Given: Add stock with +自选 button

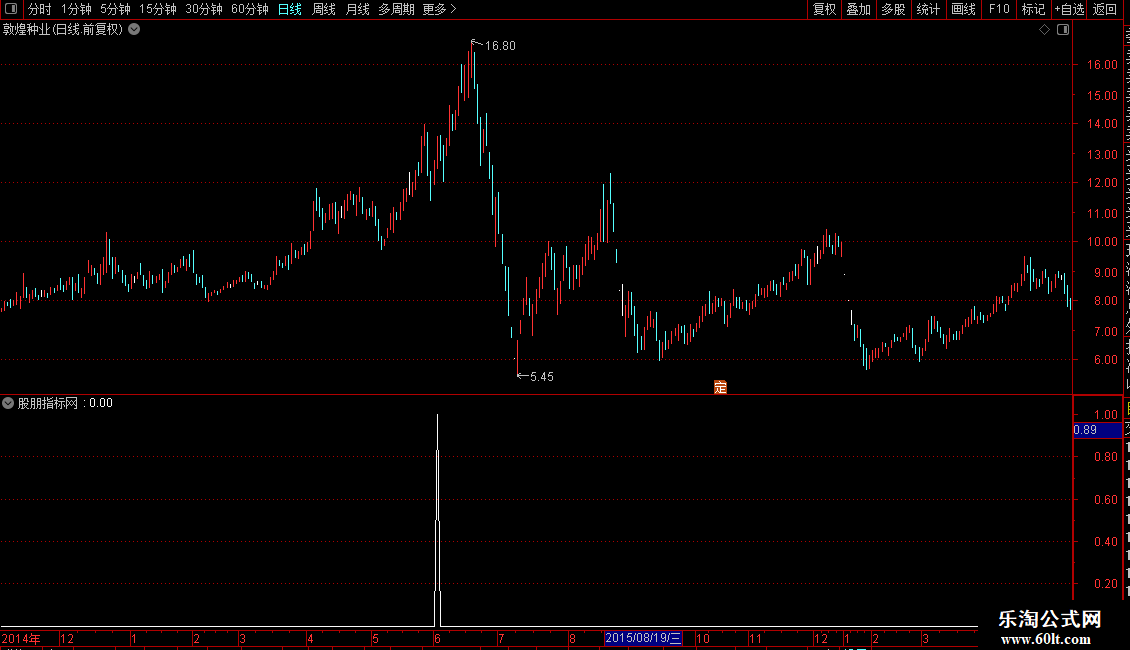Looking at the screenshot, I should click(x=1069, y=9).
